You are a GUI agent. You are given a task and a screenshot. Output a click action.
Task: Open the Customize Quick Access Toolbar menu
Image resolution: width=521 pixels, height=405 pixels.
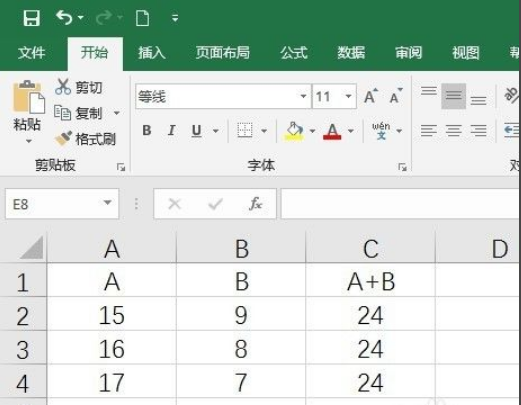click(175, 18)
